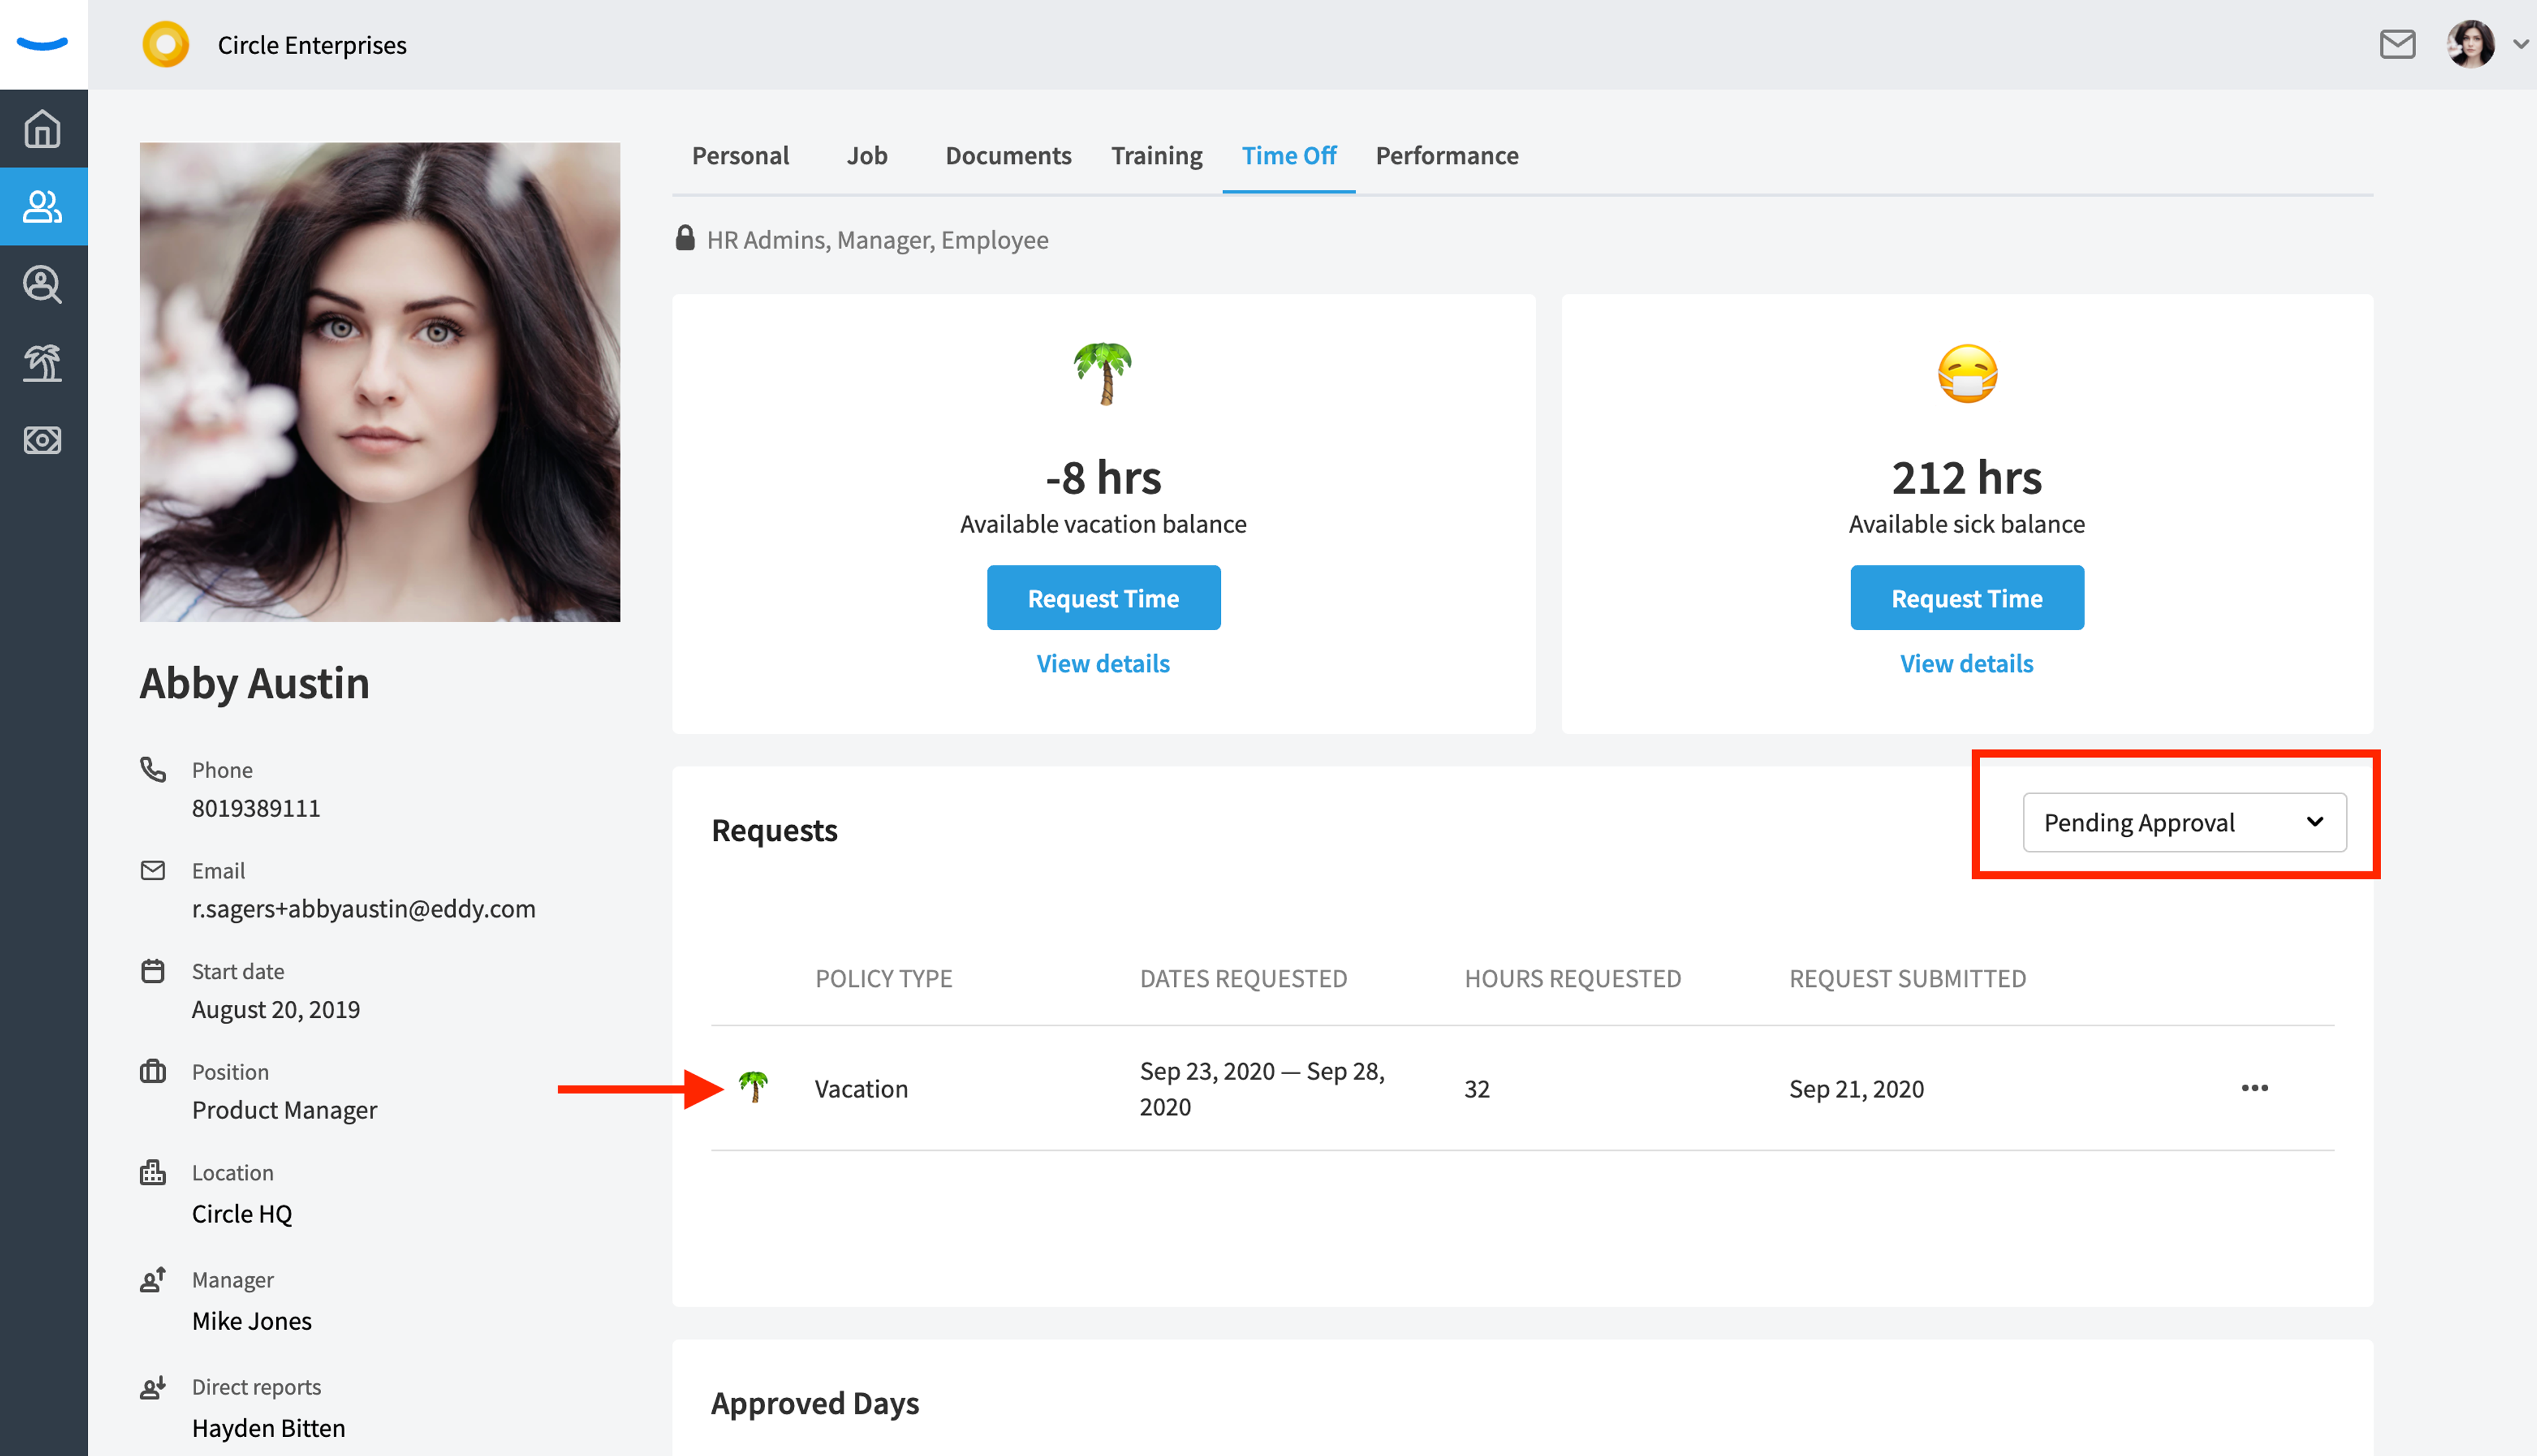Request Time for vacation balance
The width and height of the screenshot is (2537, 1456).
tap(1103, 598)
